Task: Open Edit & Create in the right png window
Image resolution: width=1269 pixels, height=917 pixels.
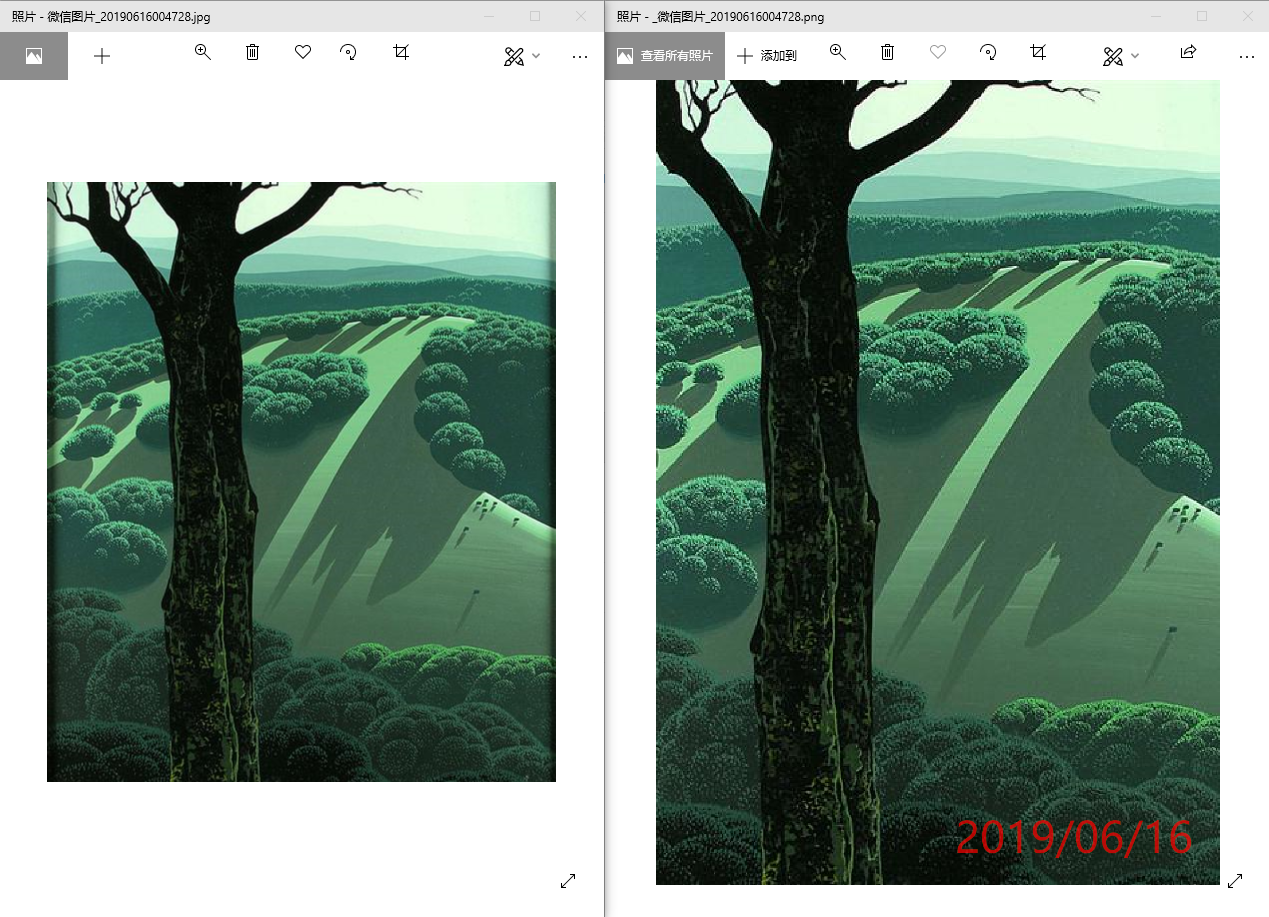Action: click(1112, 56)
